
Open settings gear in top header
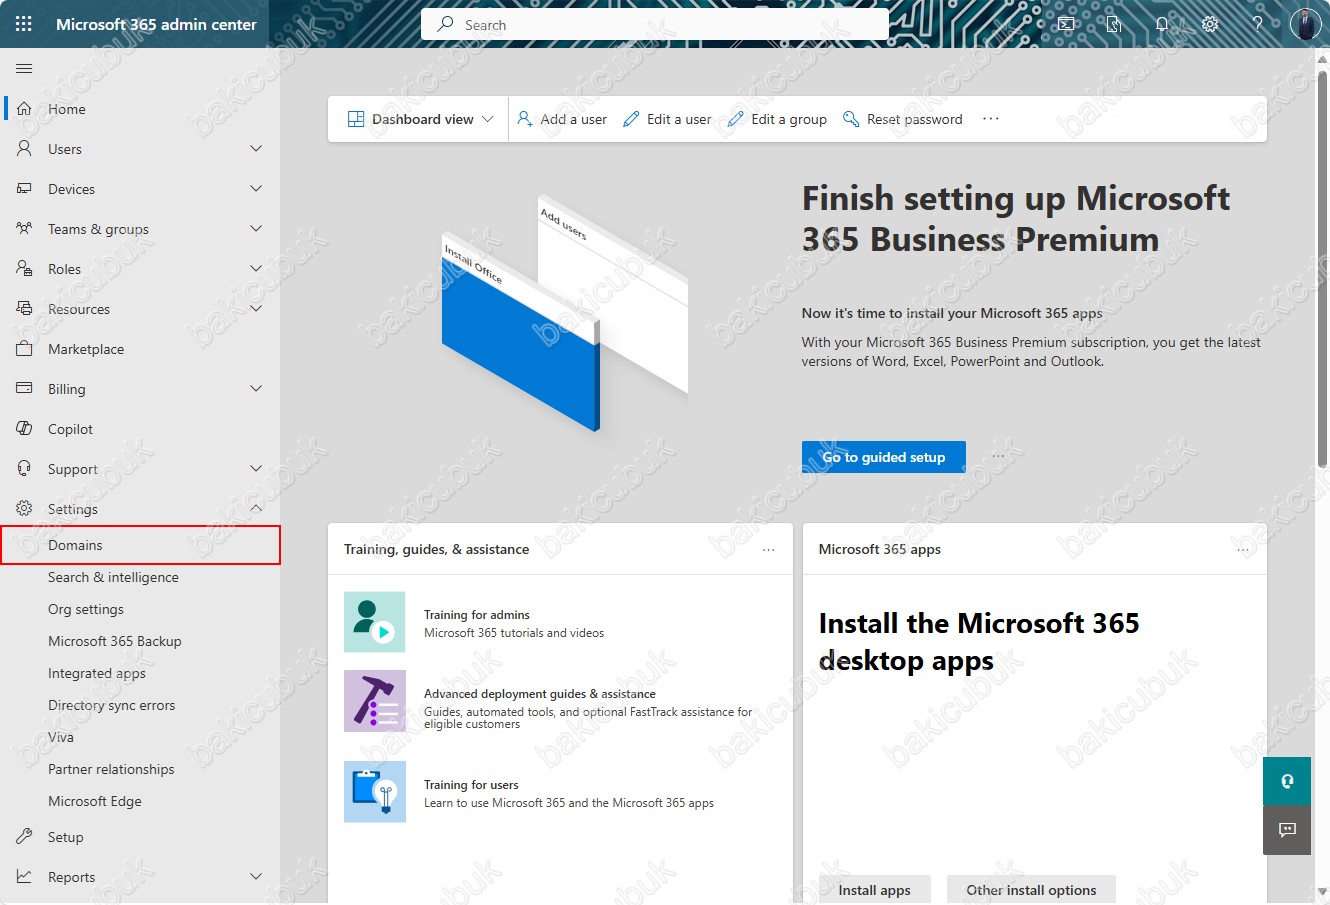tap(1210, 24)
